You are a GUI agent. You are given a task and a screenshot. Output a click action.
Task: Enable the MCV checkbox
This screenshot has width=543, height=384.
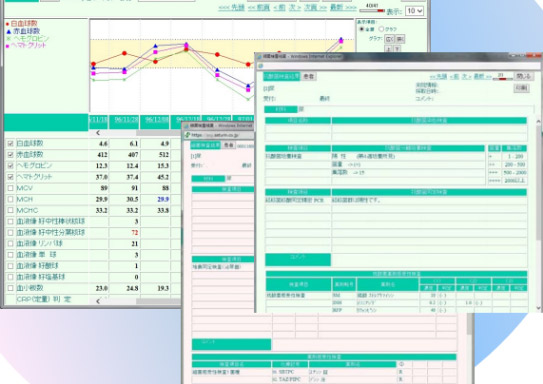[10, 188]
